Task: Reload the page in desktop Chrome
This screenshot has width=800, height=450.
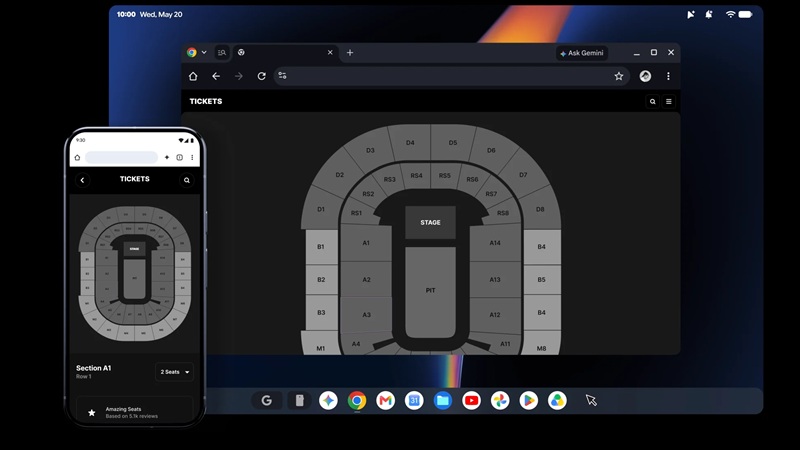Action: click(261, 76)
